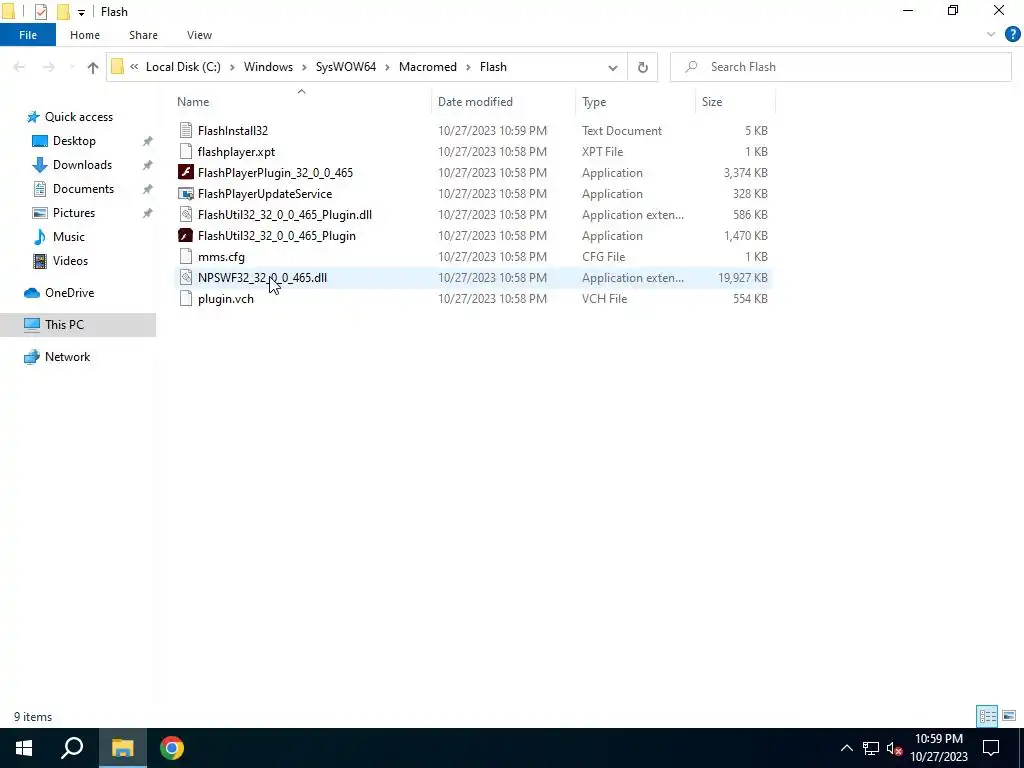Open Google Chrome from the taskbar
The width and height of the screenshot is (1024, 768).
172,748
